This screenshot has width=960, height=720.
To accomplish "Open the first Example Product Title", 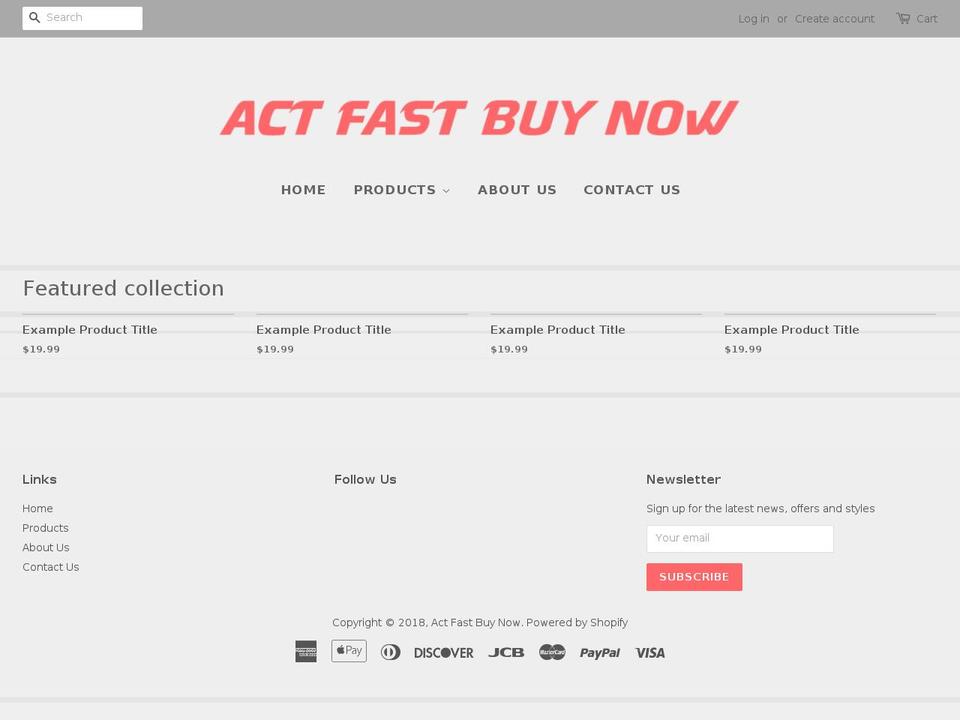I will [x=90, y=329].
